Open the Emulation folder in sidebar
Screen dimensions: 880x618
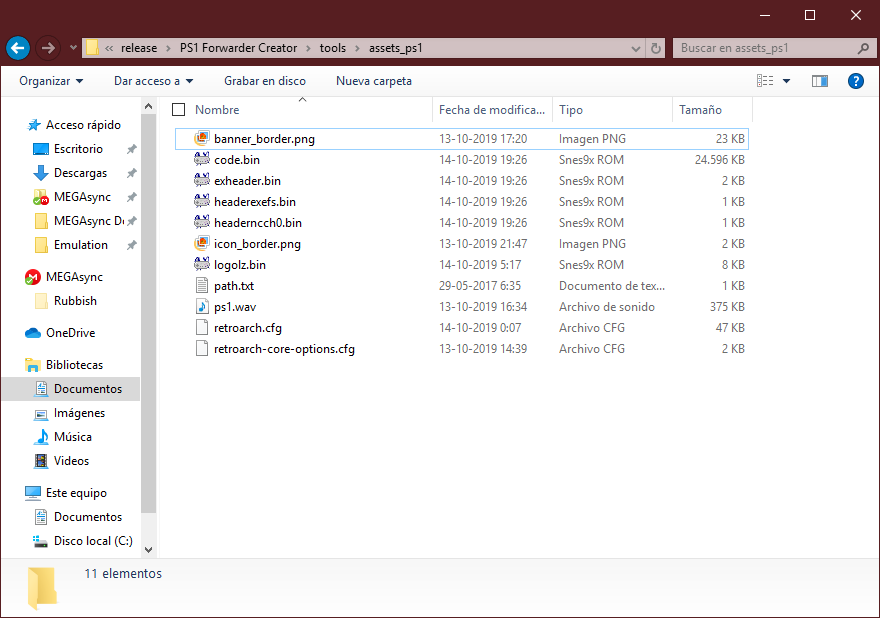point(81,245)
